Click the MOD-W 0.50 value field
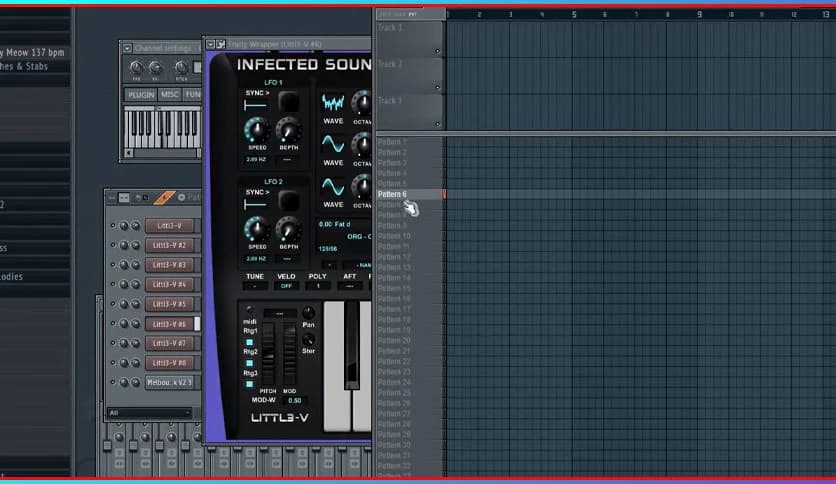Image resolution: width=836 pixels, height=484 pixels. pyautogui.click(x=294, y=400)
